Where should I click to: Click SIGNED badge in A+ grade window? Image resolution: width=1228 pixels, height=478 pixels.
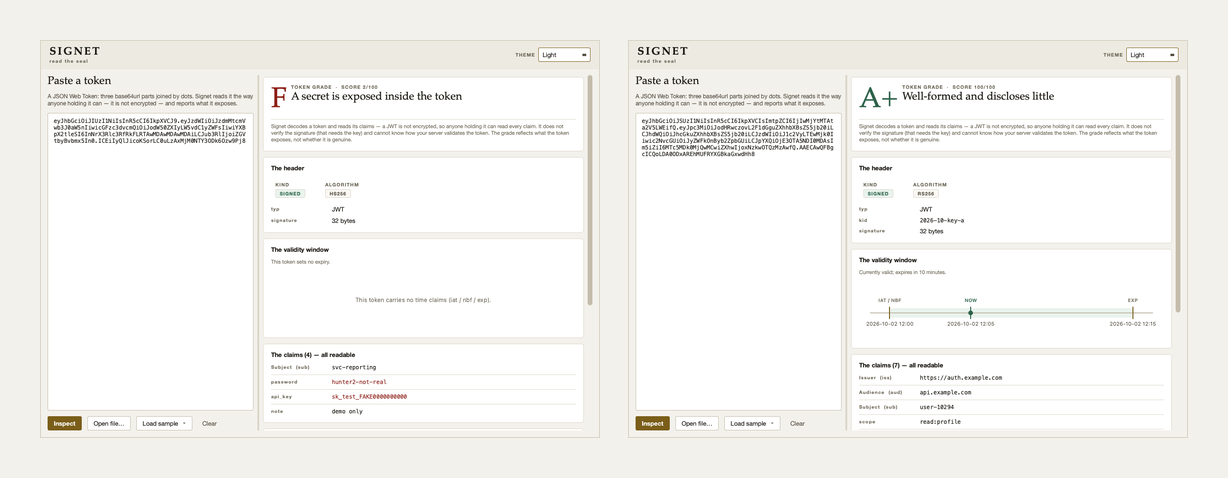tap(878, 194)
